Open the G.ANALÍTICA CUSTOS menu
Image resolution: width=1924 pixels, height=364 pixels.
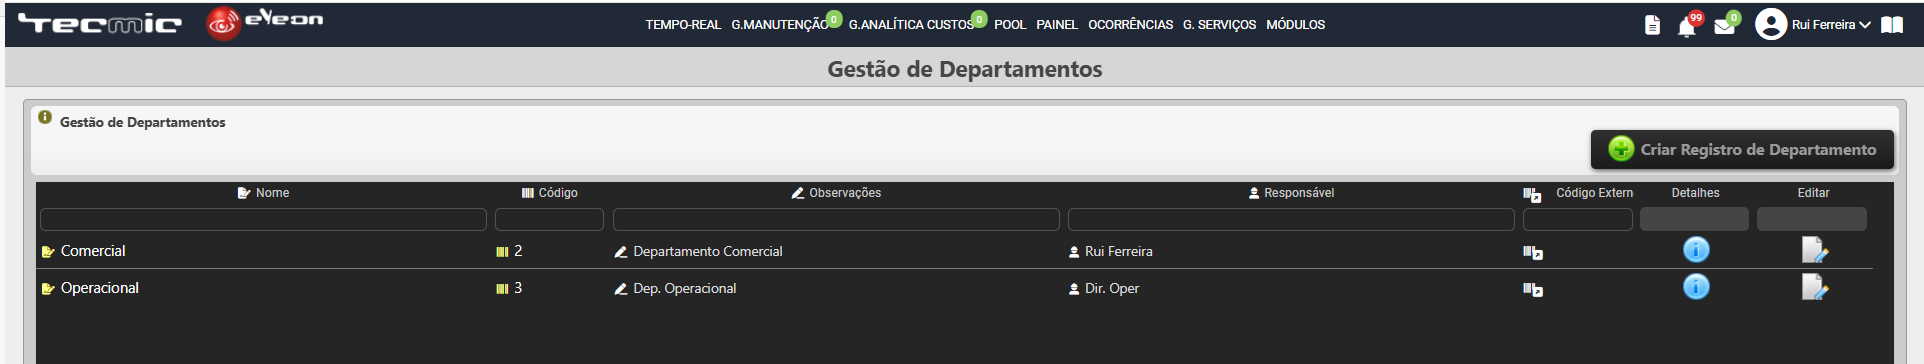[x=911, y=25]
